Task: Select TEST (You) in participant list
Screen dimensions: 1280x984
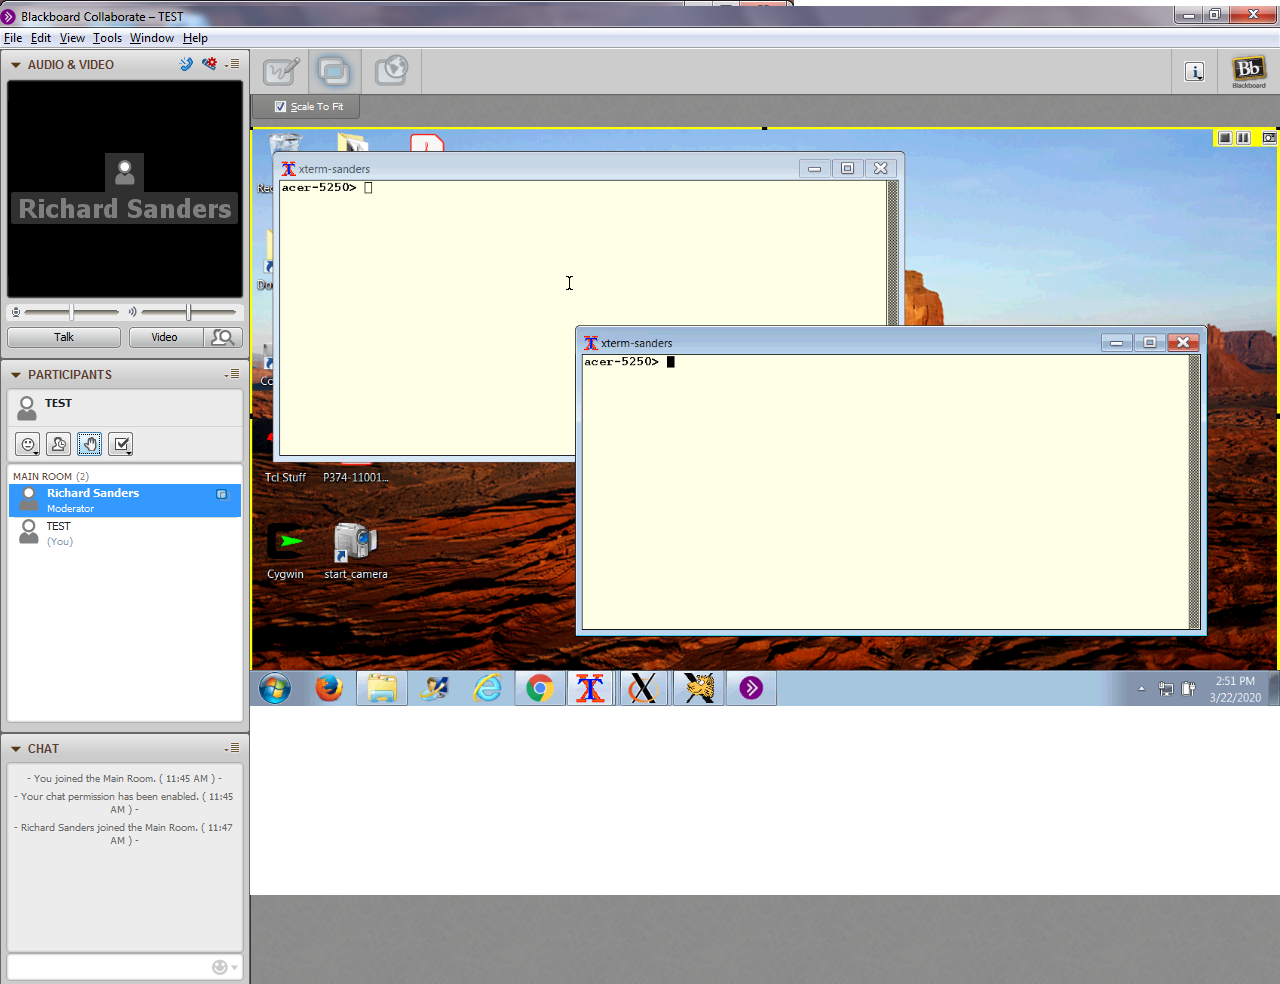Action: 125,534
